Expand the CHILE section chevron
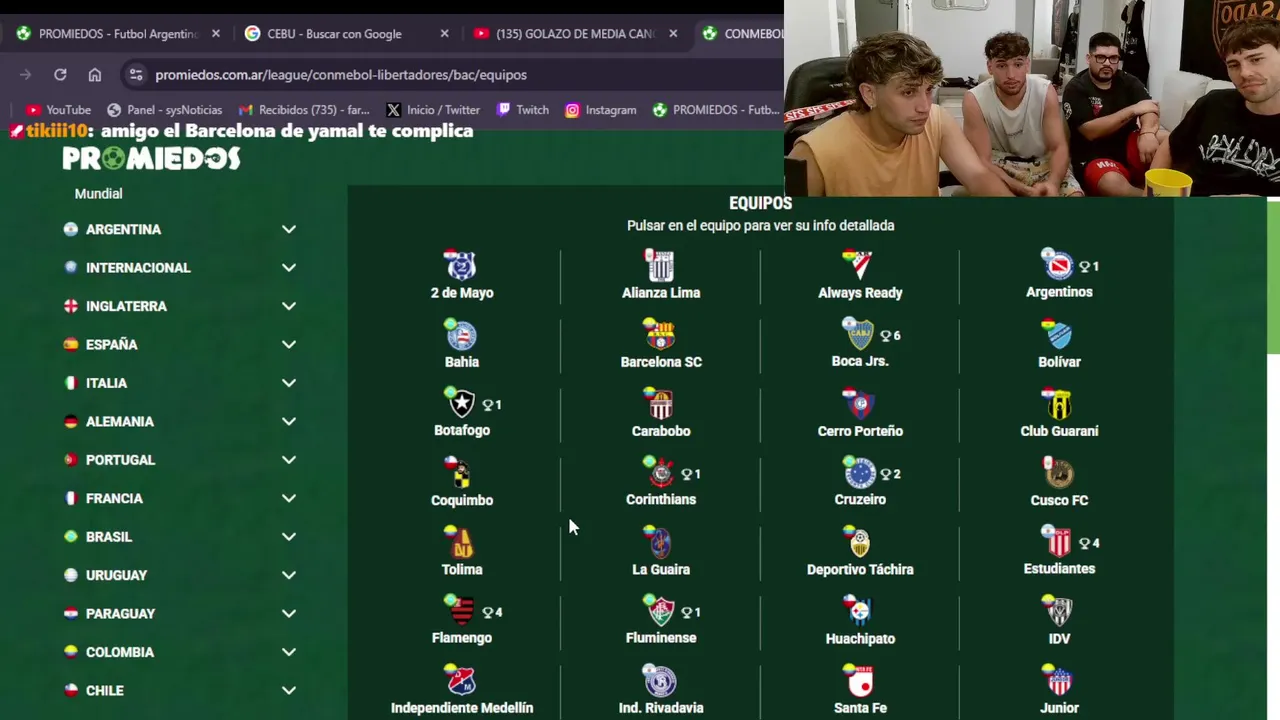The image size is (1280, 720). 289,690
